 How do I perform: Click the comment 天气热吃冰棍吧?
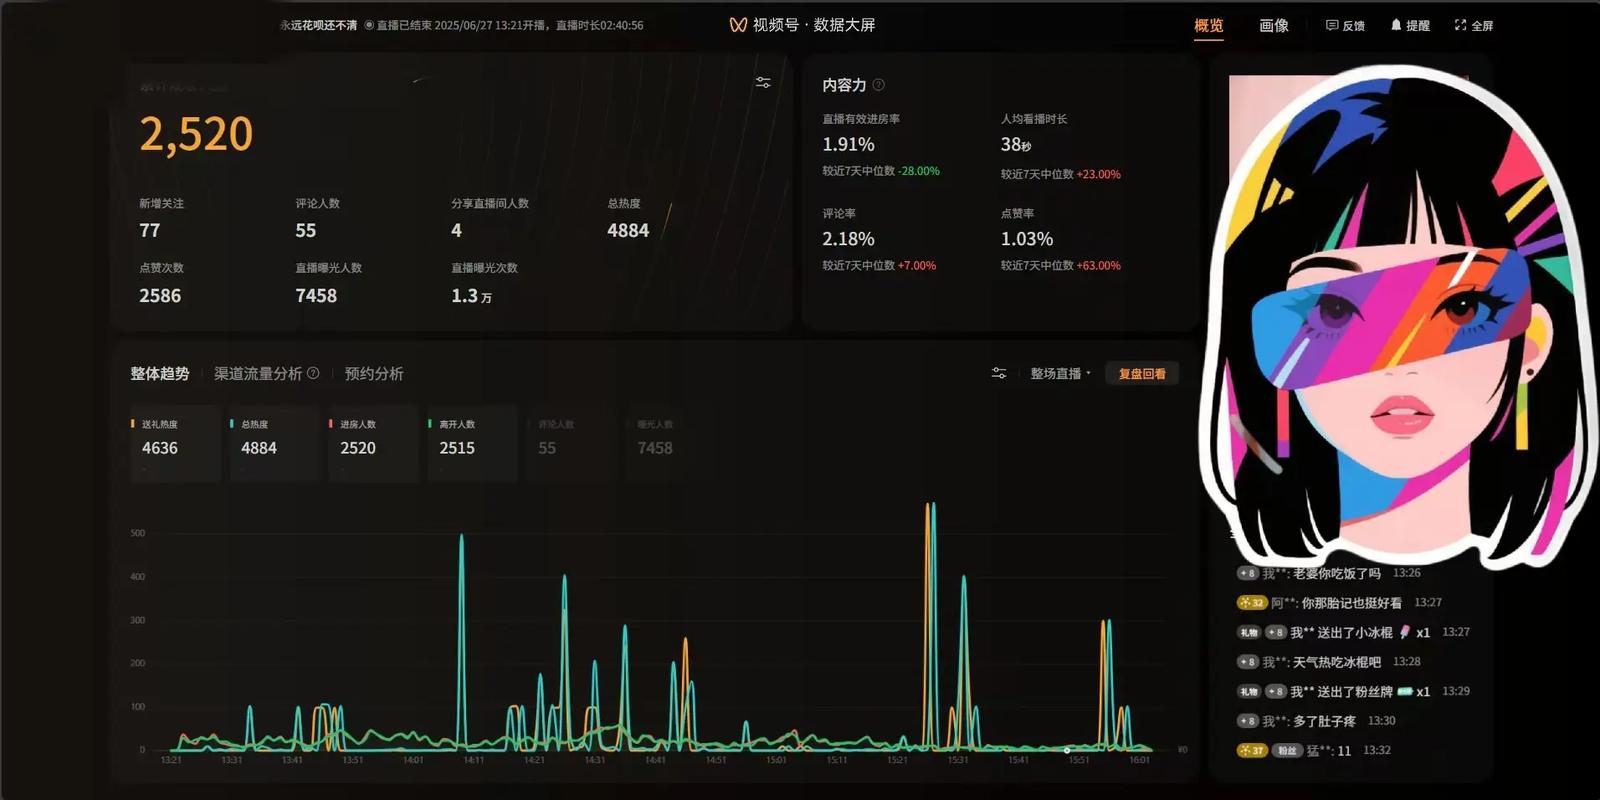click(x=1336, y=662)
